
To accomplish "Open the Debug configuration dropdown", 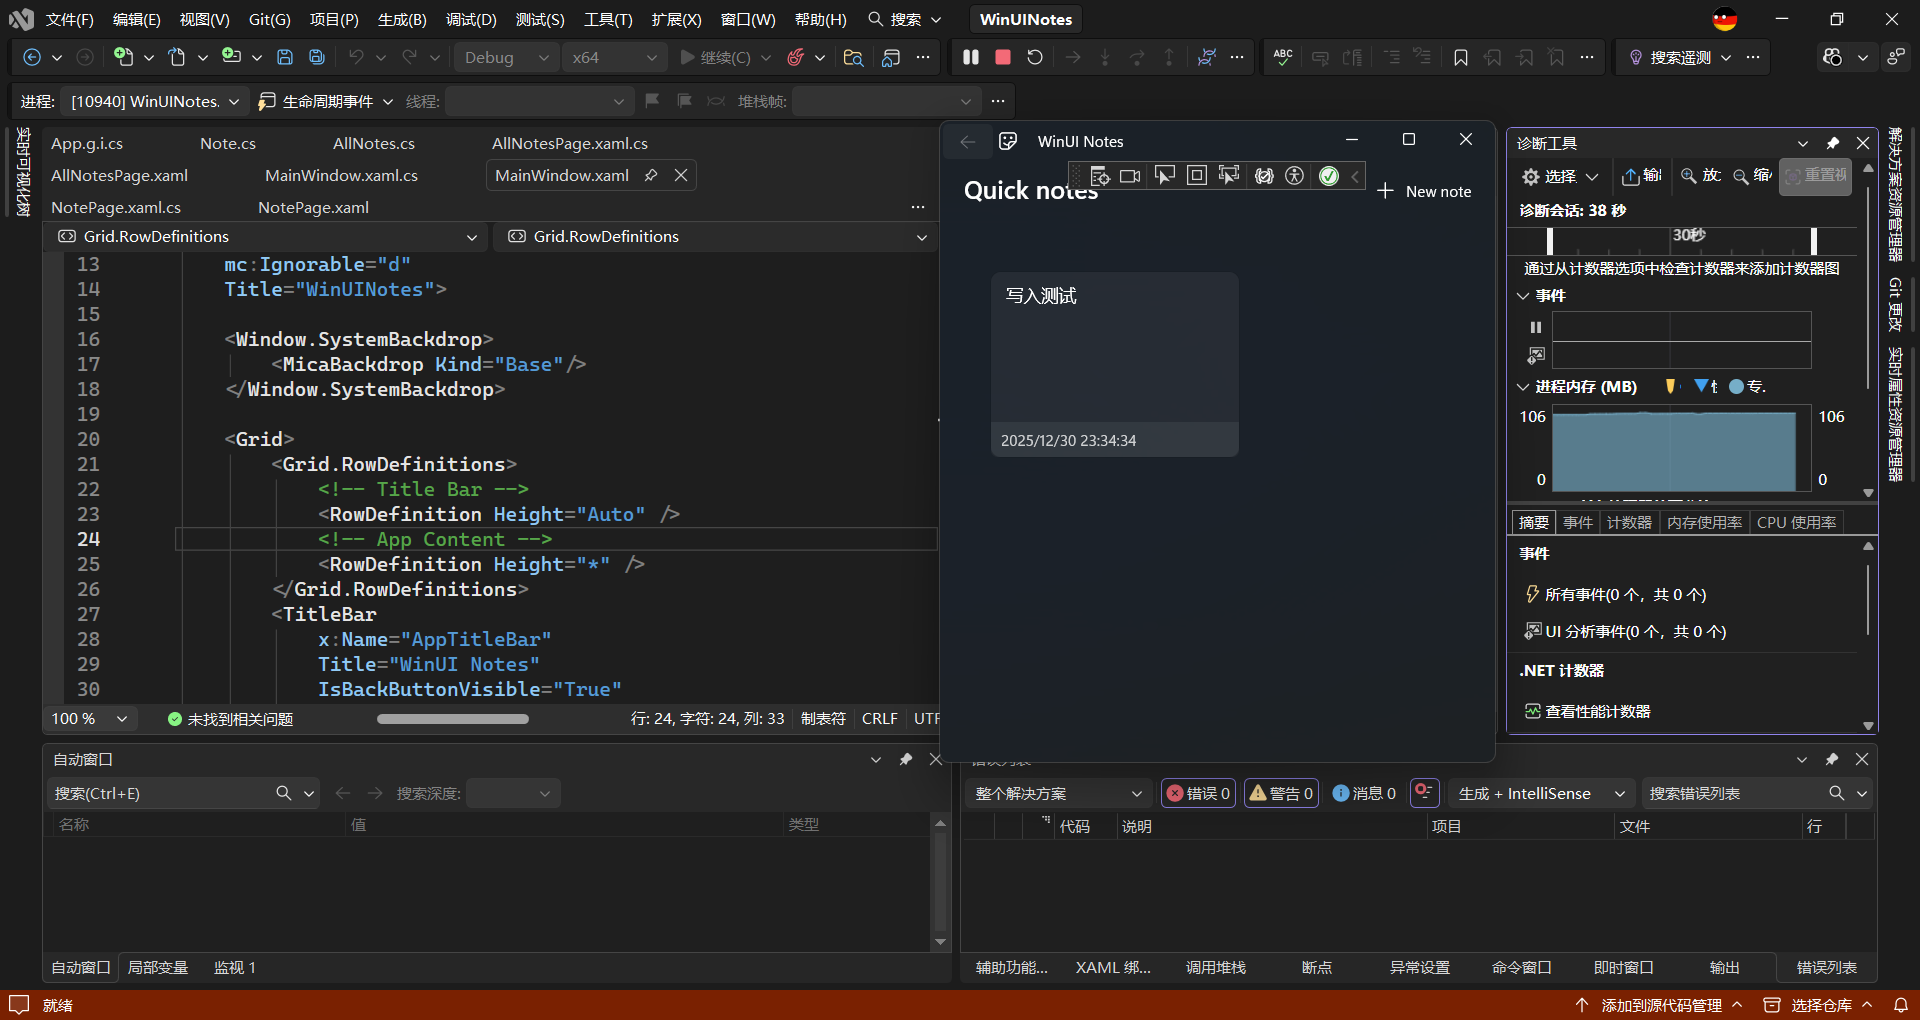I will (506, 58).
